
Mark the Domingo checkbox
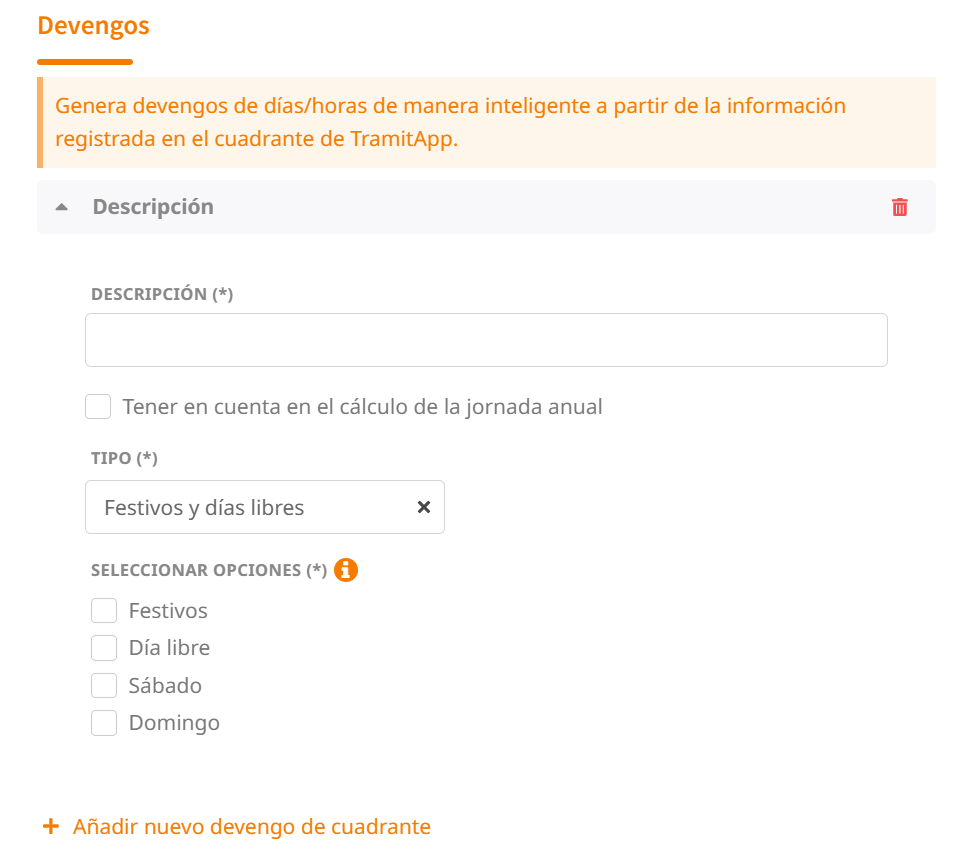[104, 722]
